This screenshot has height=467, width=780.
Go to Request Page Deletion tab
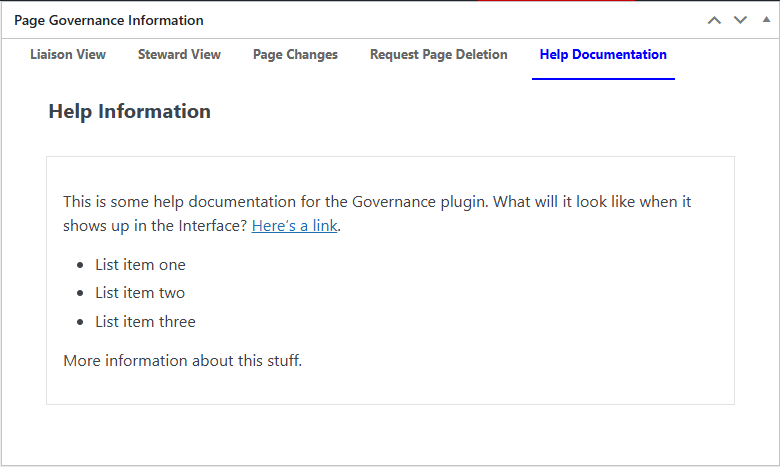point(438,55)
